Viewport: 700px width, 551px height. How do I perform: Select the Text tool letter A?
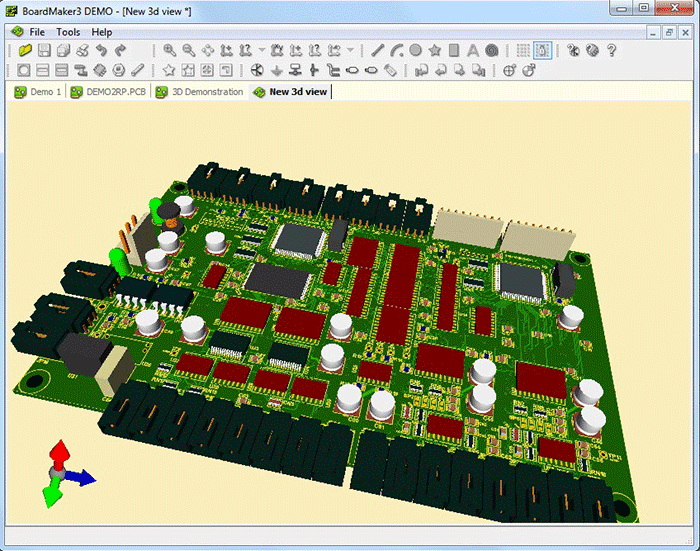tap(472, 50)
